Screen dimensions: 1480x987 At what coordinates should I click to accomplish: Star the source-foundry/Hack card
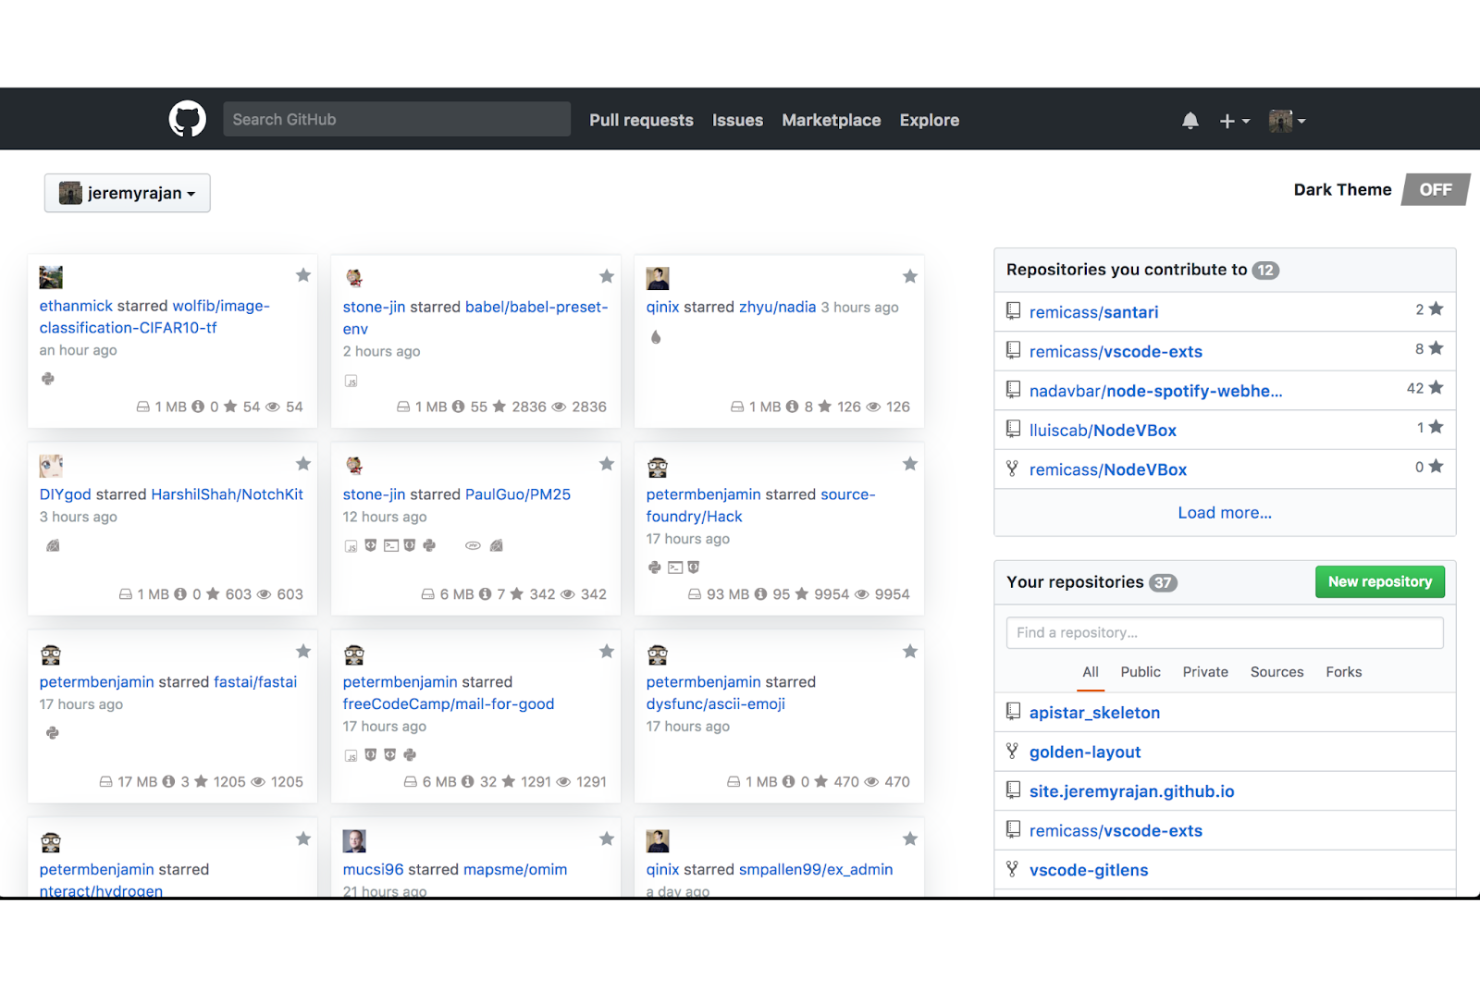(x=909, y=463)
